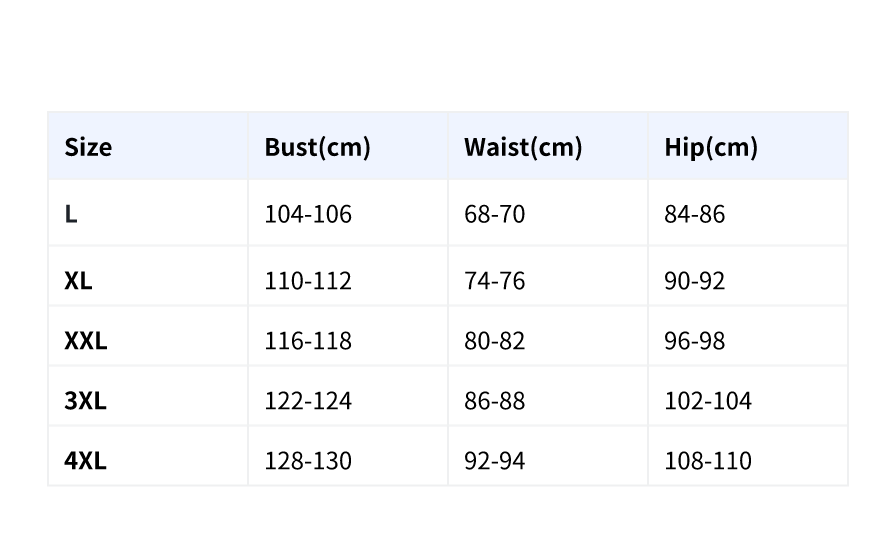This screenshot has width=896, height=534.
Task: Click waist value 68-70
Action: point(494,214)
